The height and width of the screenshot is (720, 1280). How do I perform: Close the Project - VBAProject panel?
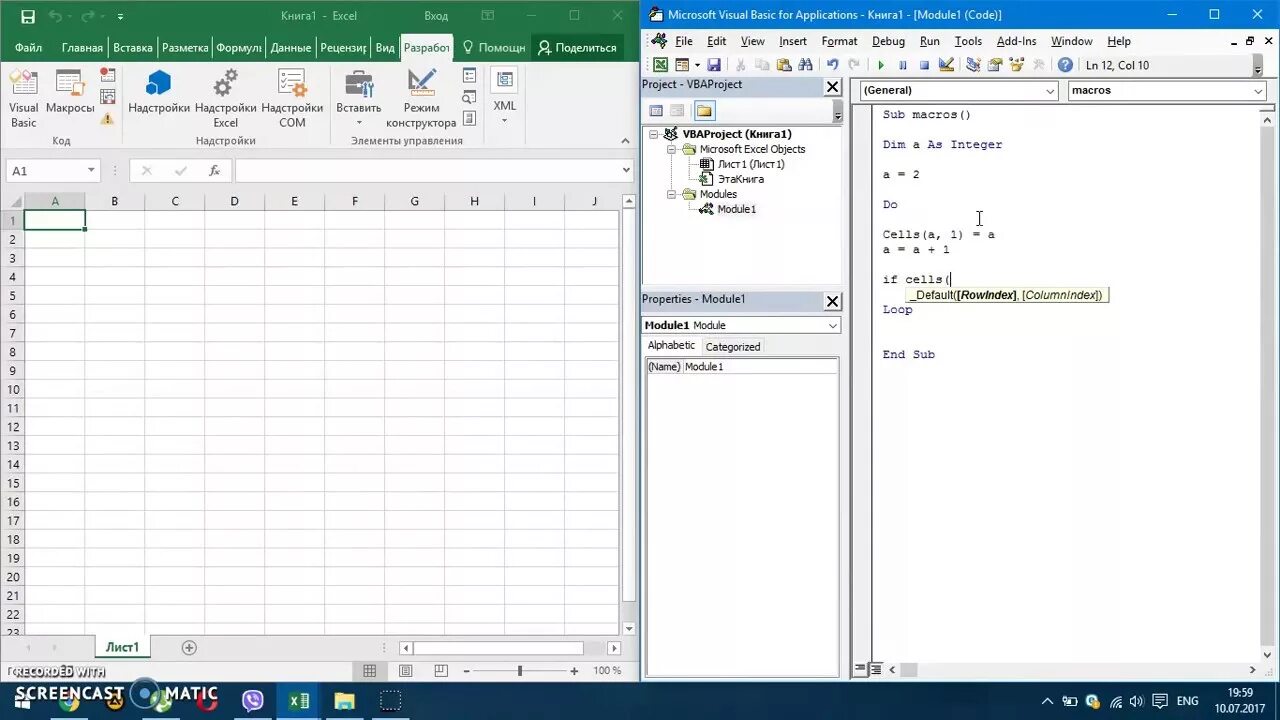pos(832,87)
